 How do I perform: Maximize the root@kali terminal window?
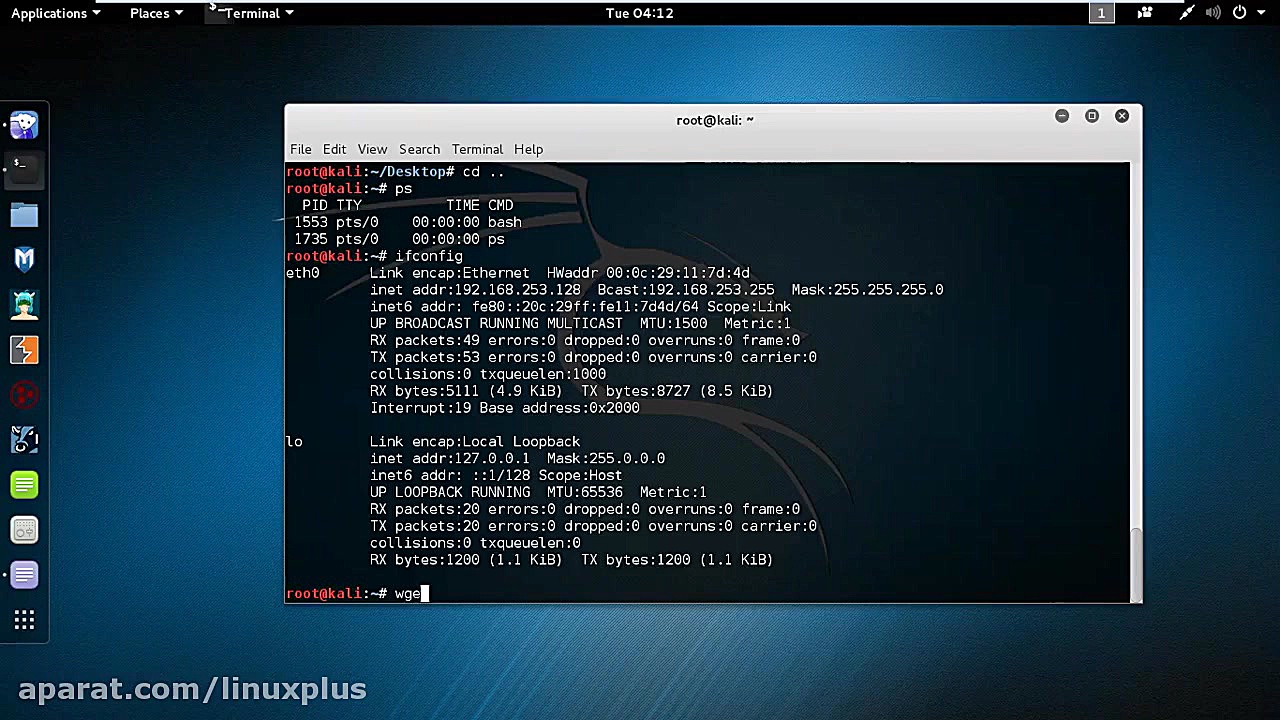click(x=1092, y=116)
